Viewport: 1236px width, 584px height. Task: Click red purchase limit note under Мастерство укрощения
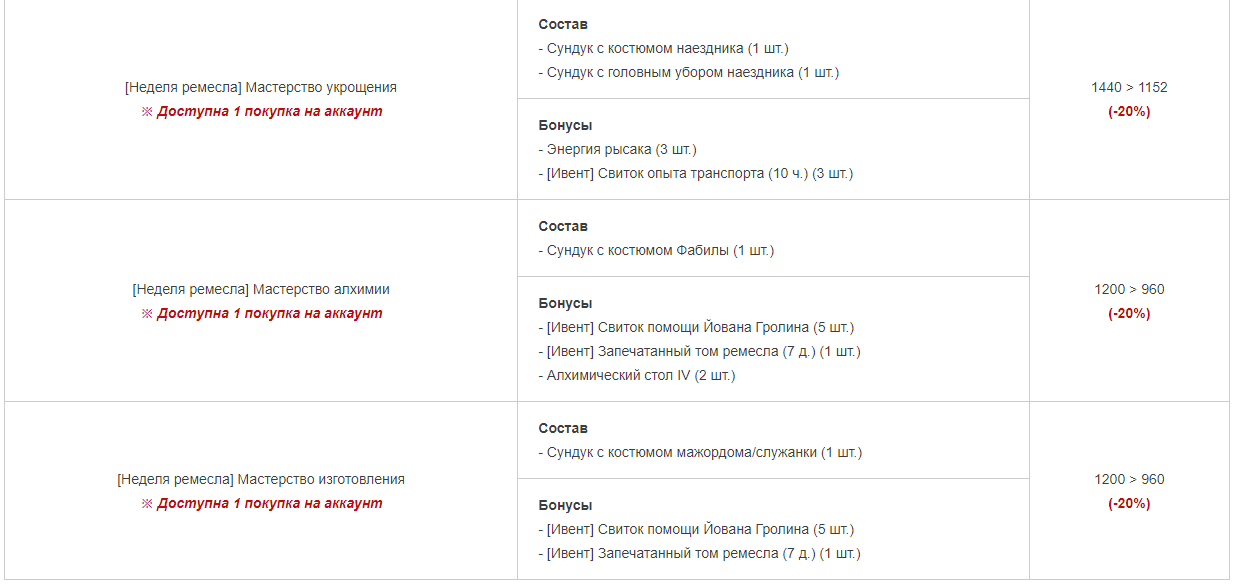[261, 112]
